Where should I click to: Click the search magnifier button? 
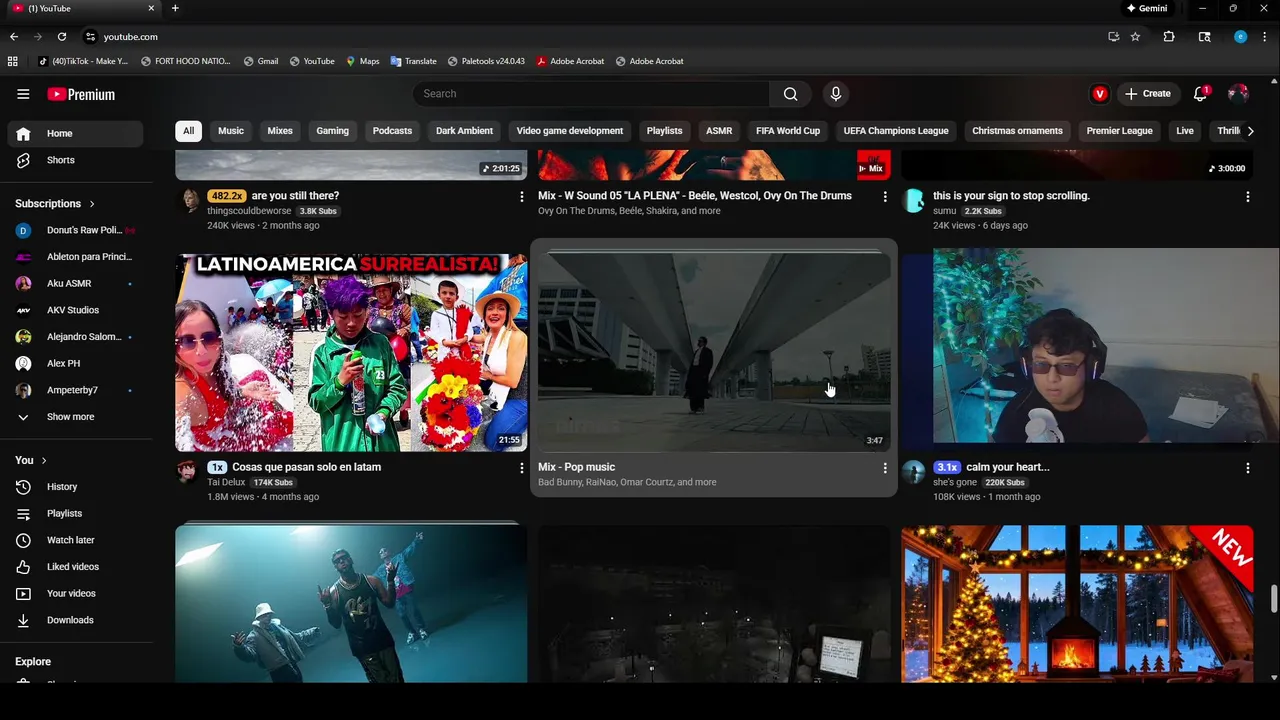pos(790,94)
